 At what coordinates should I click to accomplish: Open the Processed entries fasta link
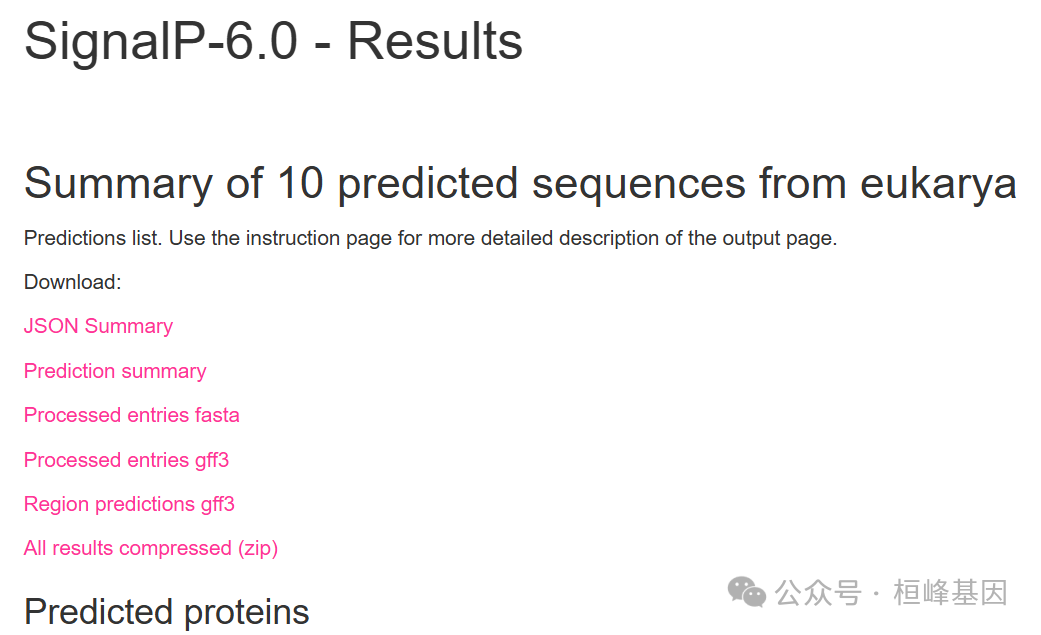click(x=132, y=415)
